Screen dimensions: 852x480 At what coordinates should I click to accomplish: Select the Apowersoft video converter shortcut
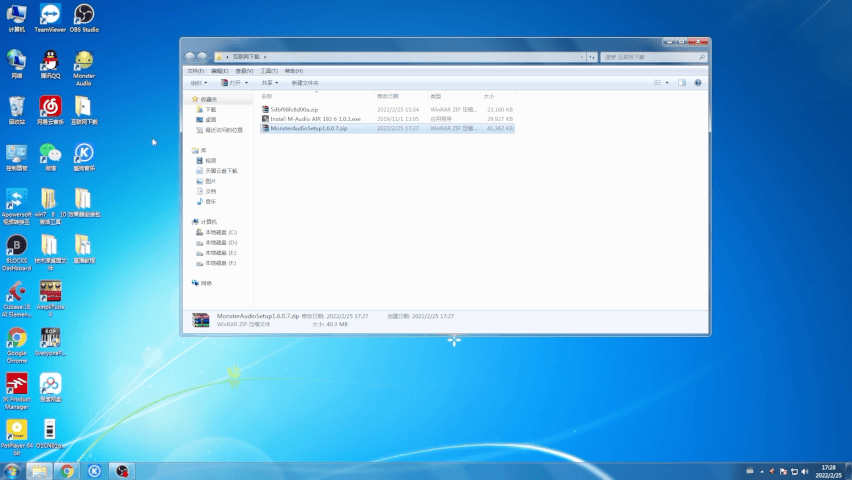coord(16,207)
